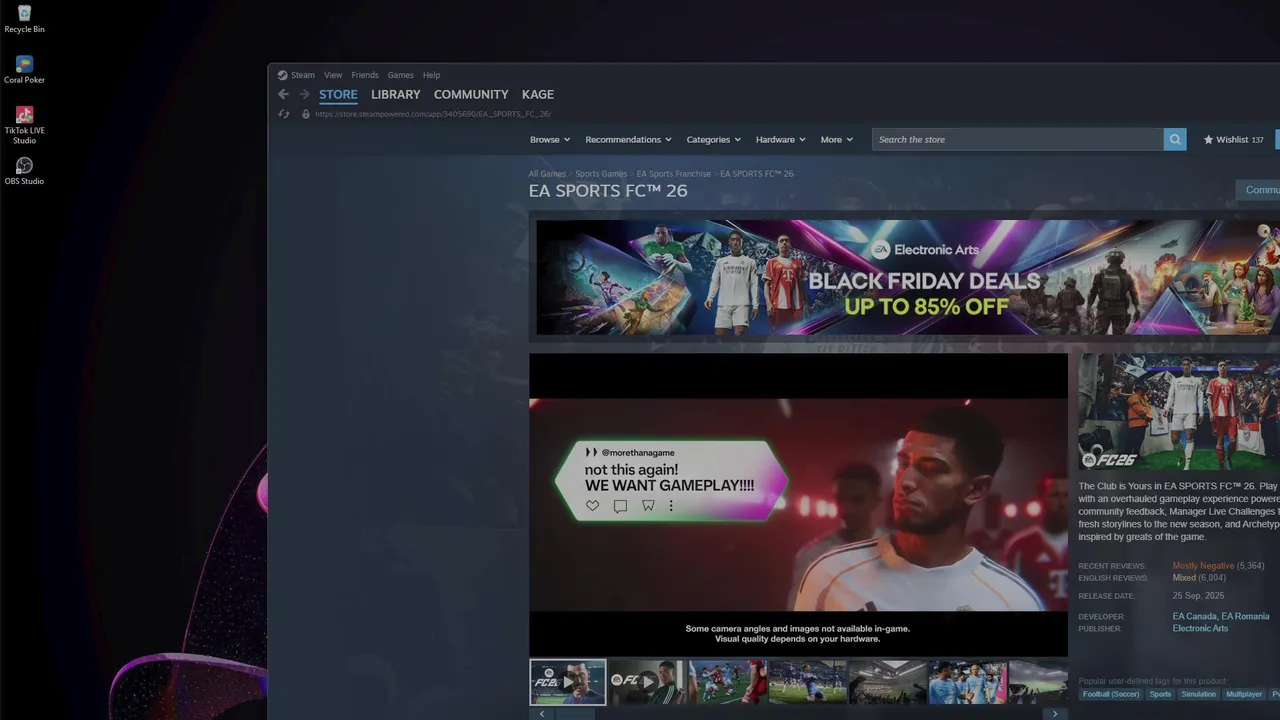Click the main trailer video player
The width and height of the screenshot is (1280, 720).
click(x=798, y=505)
